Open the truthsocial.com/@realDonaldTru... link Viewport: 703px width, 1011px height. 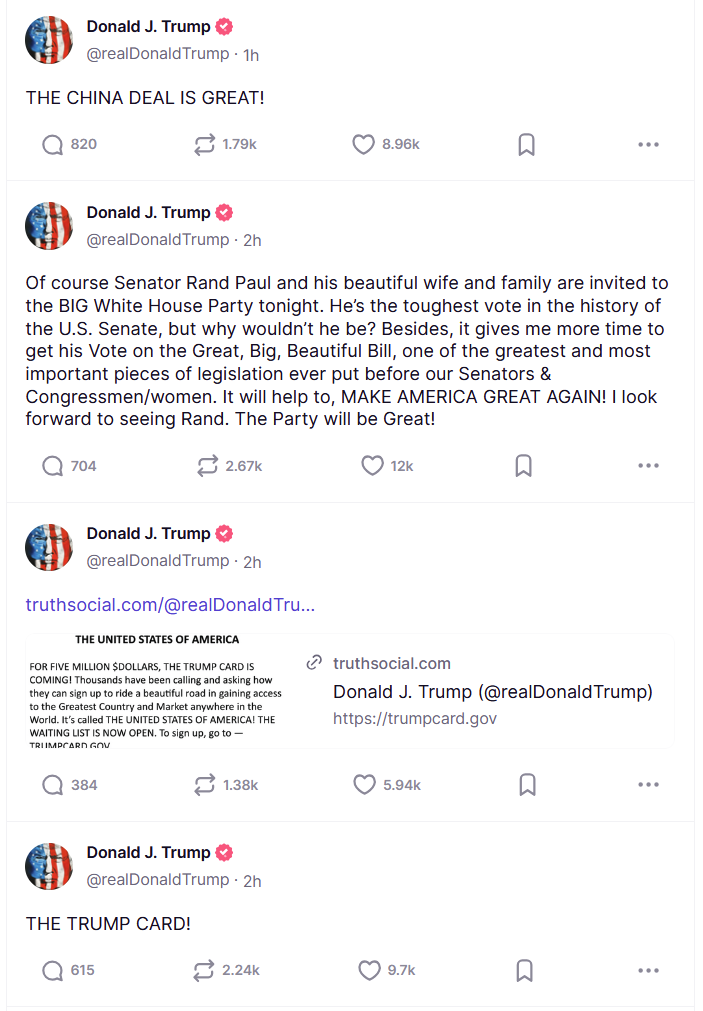coord(170,605)
